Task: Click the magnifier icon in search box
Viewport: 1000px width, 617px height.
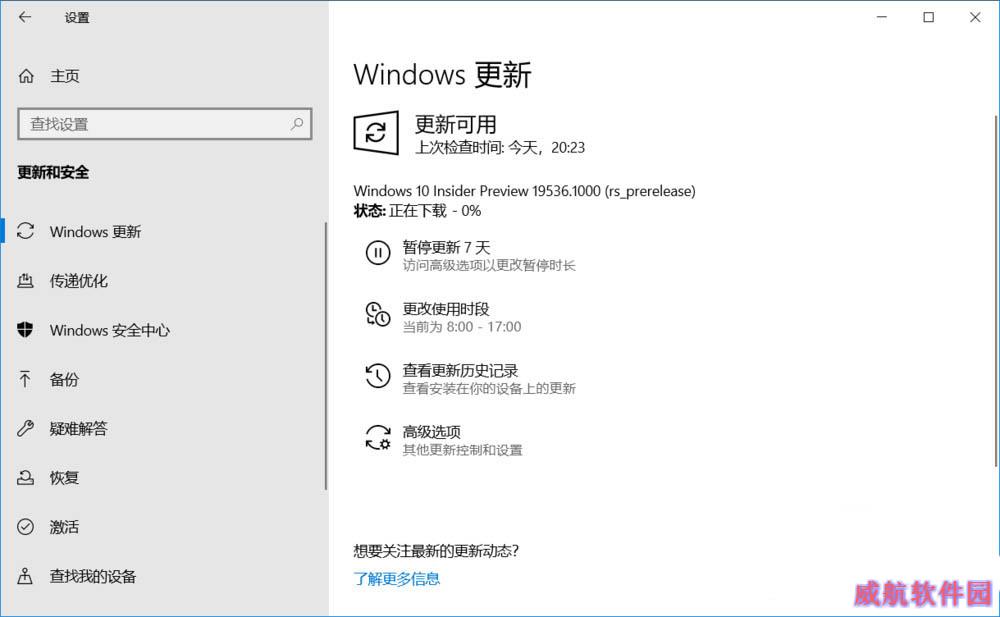Action: point(297,123)
